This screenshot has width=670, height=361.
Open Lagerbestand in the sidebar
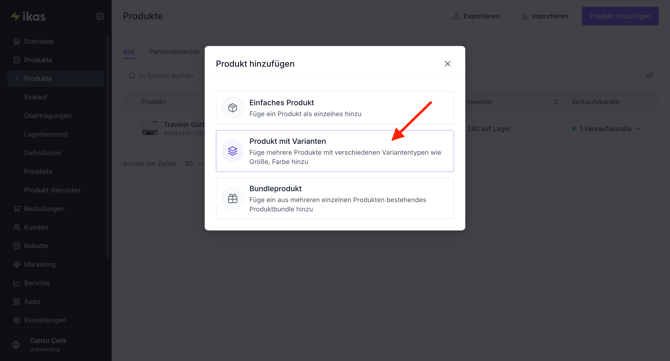pos(46,134)
